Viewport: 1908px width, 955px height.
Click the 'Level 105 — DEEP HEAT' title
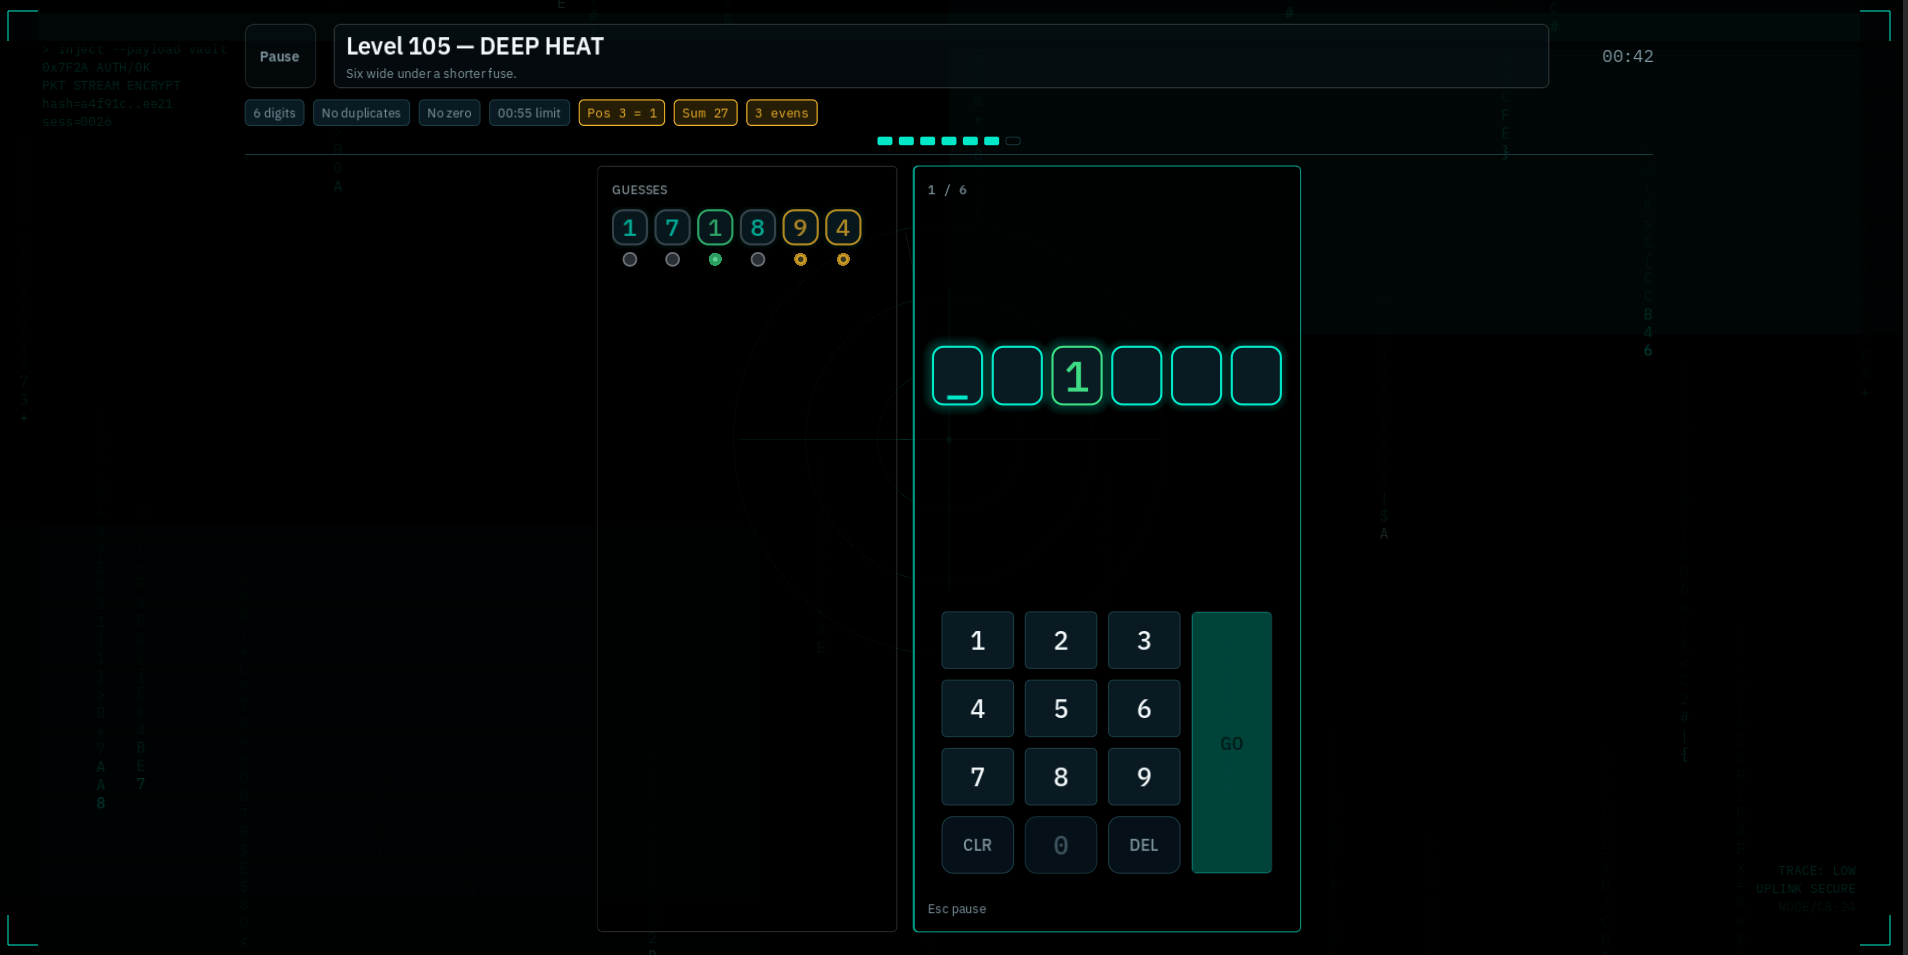click(475, 46)
